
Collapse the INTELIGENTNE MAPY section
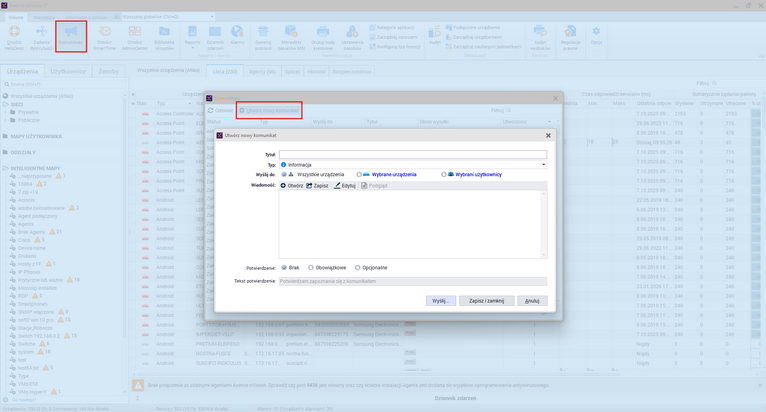point(5,168)
